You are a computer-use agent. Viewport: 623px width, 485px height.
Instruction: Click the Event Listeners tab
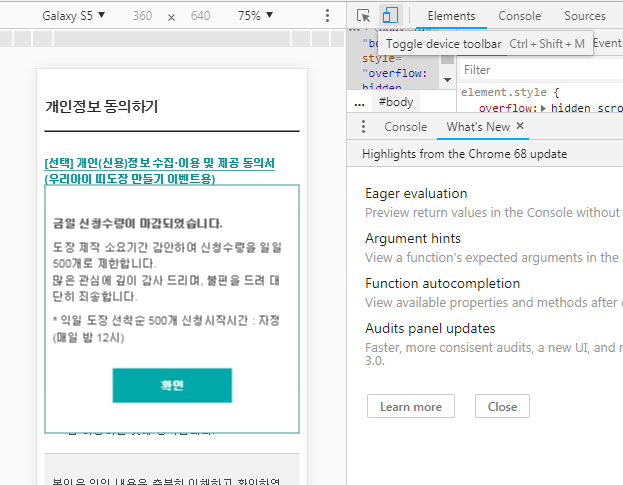[607, 43]
